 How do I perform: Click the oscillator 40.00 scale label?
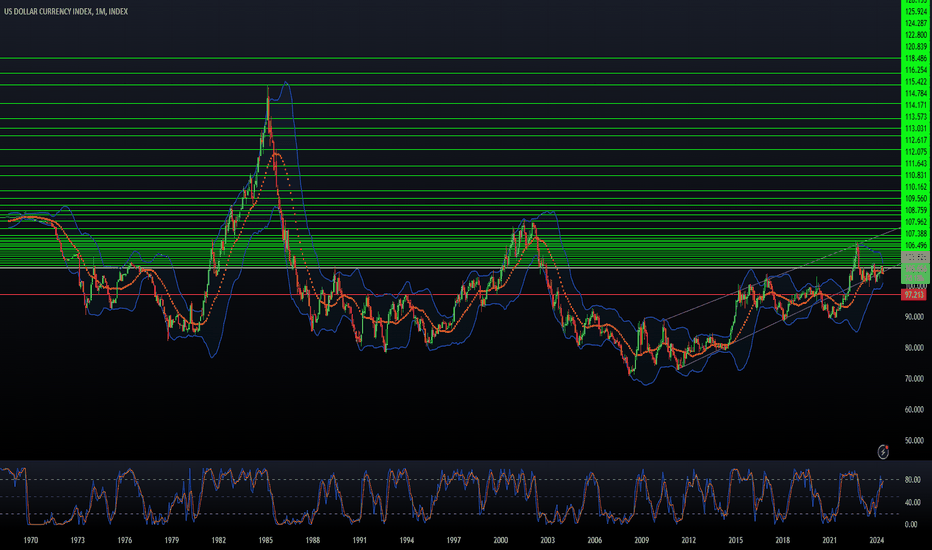point(912,502)
